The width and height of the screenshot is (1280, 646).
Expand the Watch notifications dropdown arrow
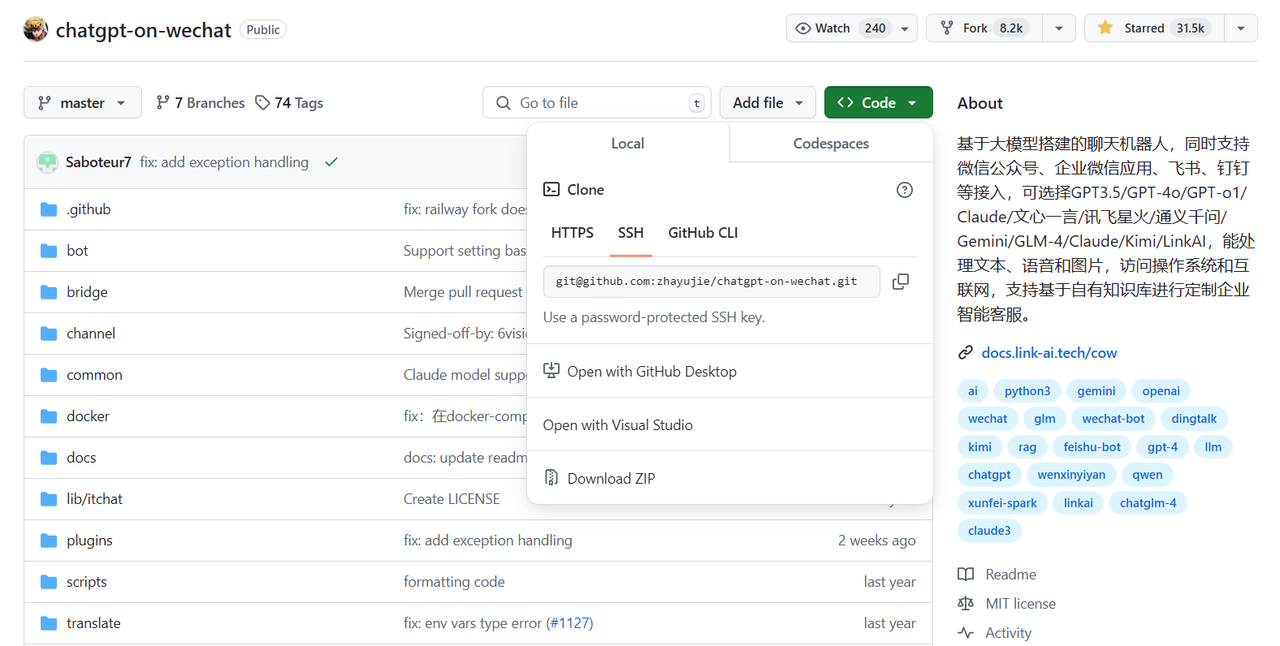click(x=905, y=28)
